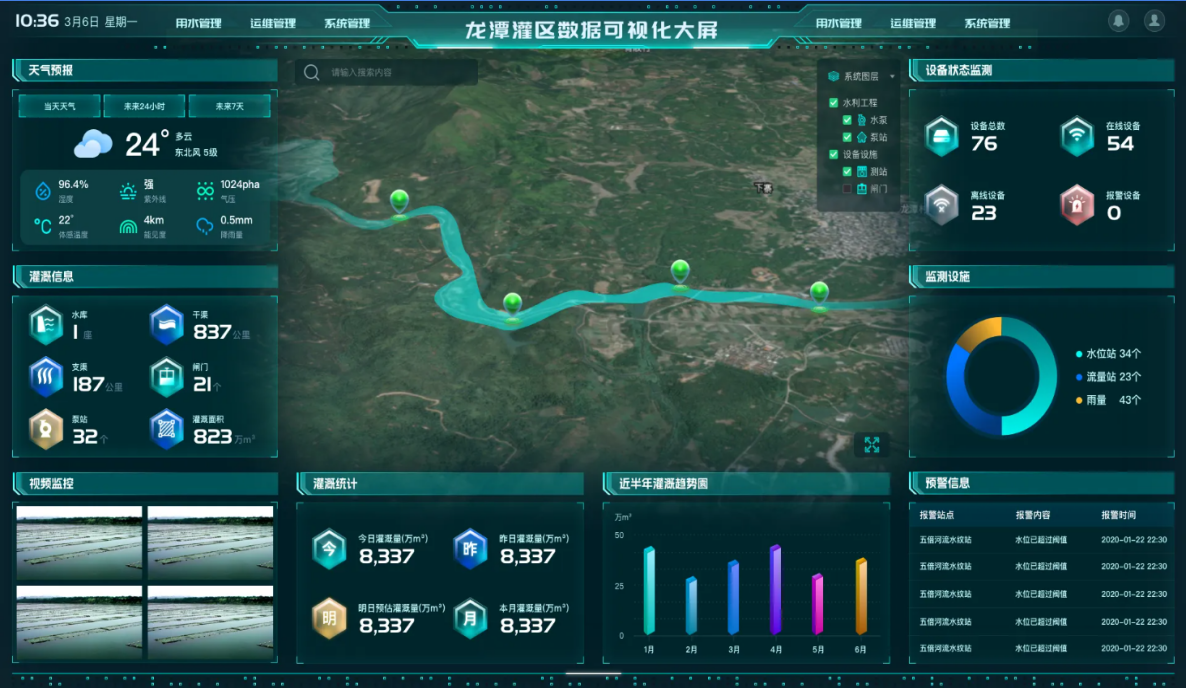Click the 在线设备 wifi icon
The width and height of the screenshot is (1186, 688).
point(1077,136)
